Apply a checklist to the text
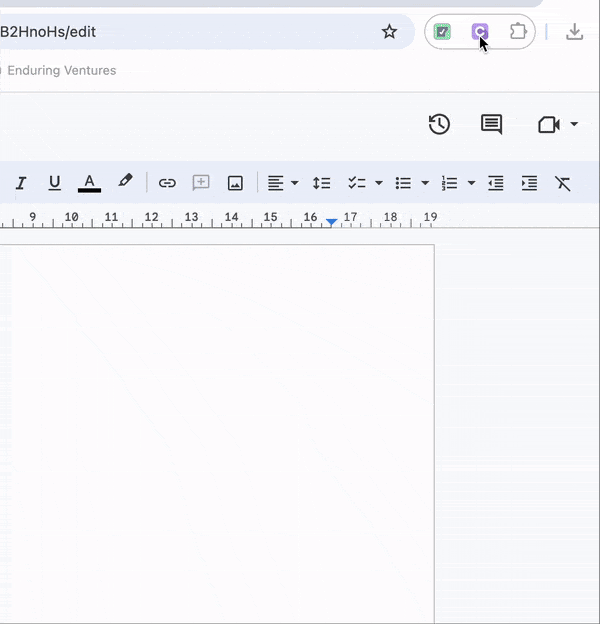 (357, 183)
